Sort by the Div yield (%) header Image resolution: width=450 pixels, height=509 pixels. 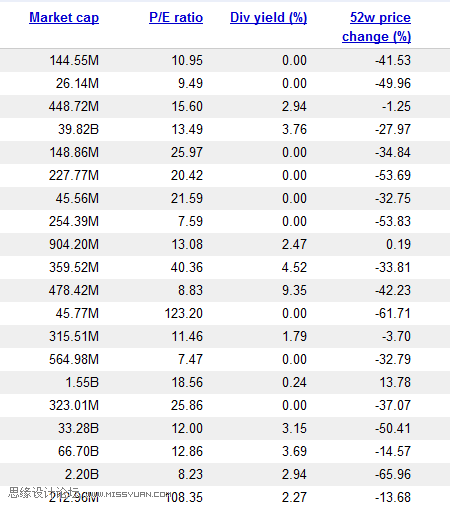tap(268, 17)
